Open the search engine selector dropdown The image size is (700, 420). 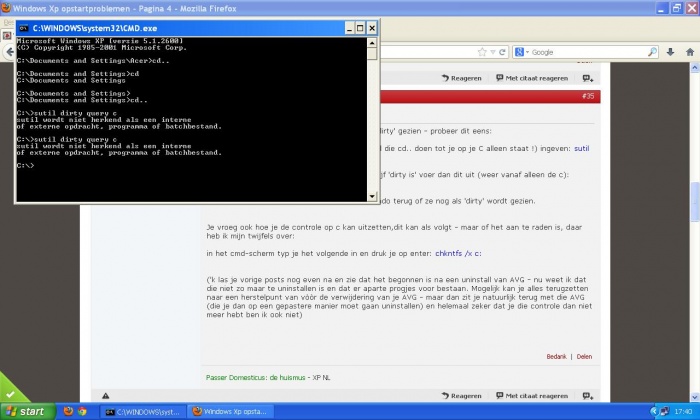(527, 52)
